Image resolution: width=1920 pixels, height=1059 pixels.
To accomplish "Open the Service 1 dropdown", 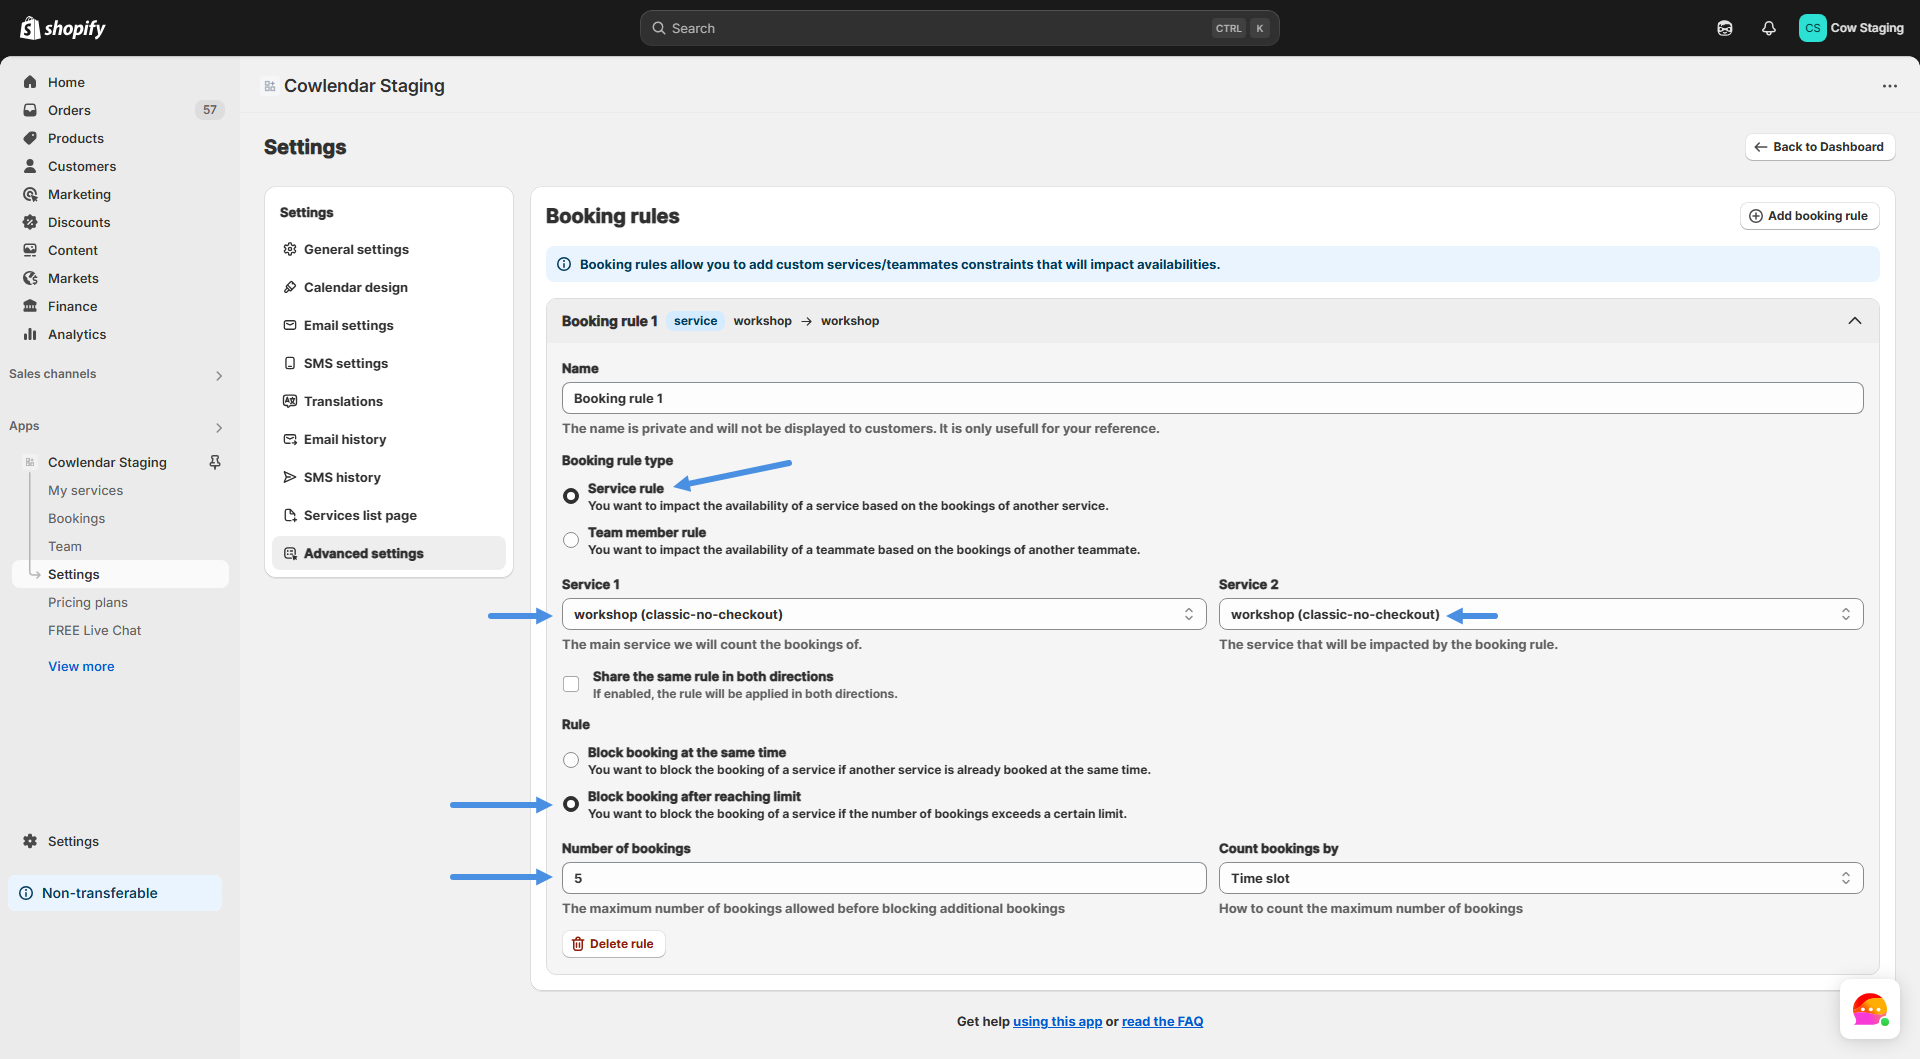I will [883, 614].
